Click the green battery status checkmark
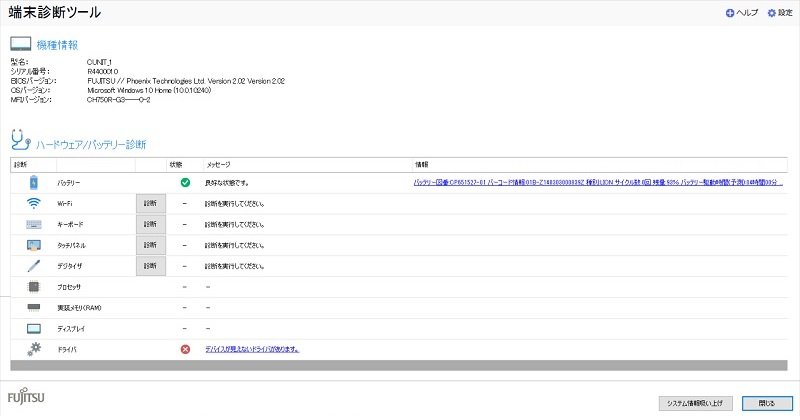The height and width of the screenshot is (420, 800). 185,182
